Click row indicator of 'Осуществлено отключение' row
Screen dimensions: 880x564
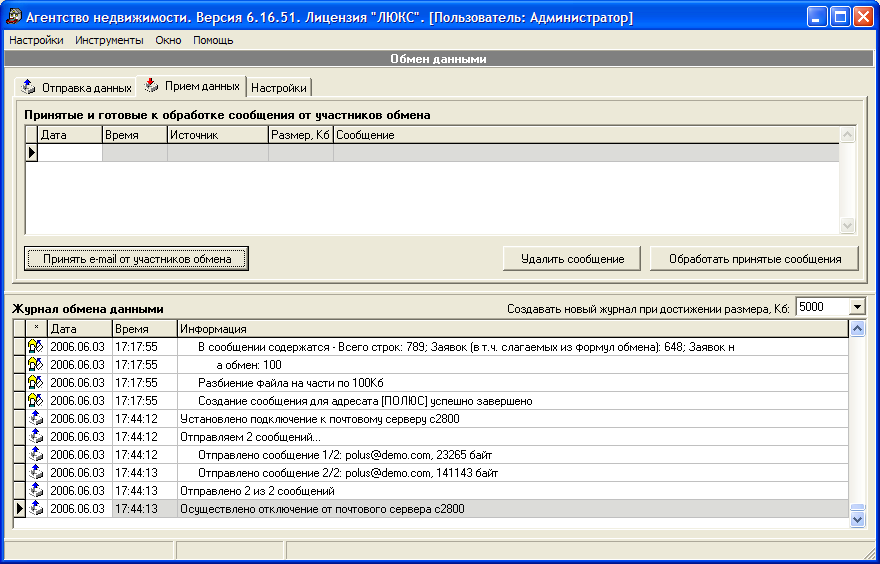pyautogui.click(x=20, y=508)
